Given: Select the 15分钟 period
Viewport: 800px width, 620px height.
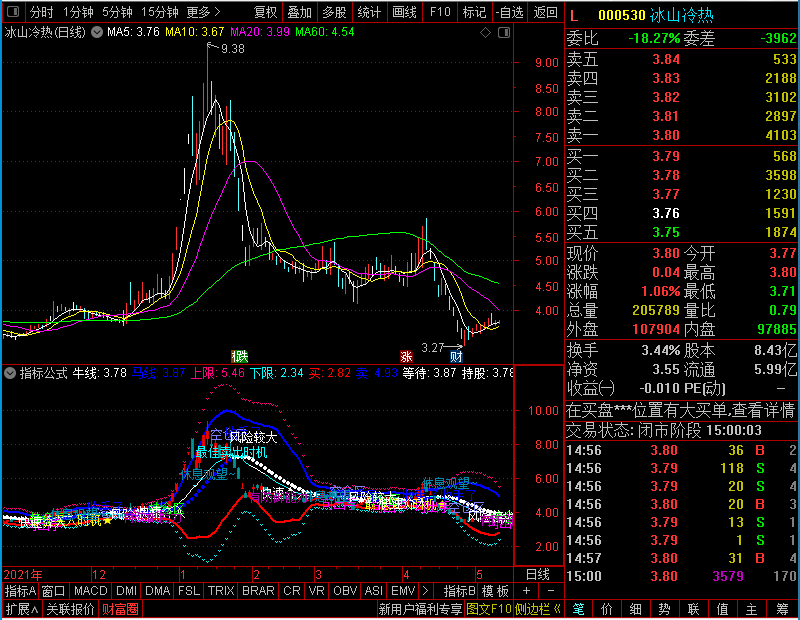Looking at the screenshot, I should 160,12.
